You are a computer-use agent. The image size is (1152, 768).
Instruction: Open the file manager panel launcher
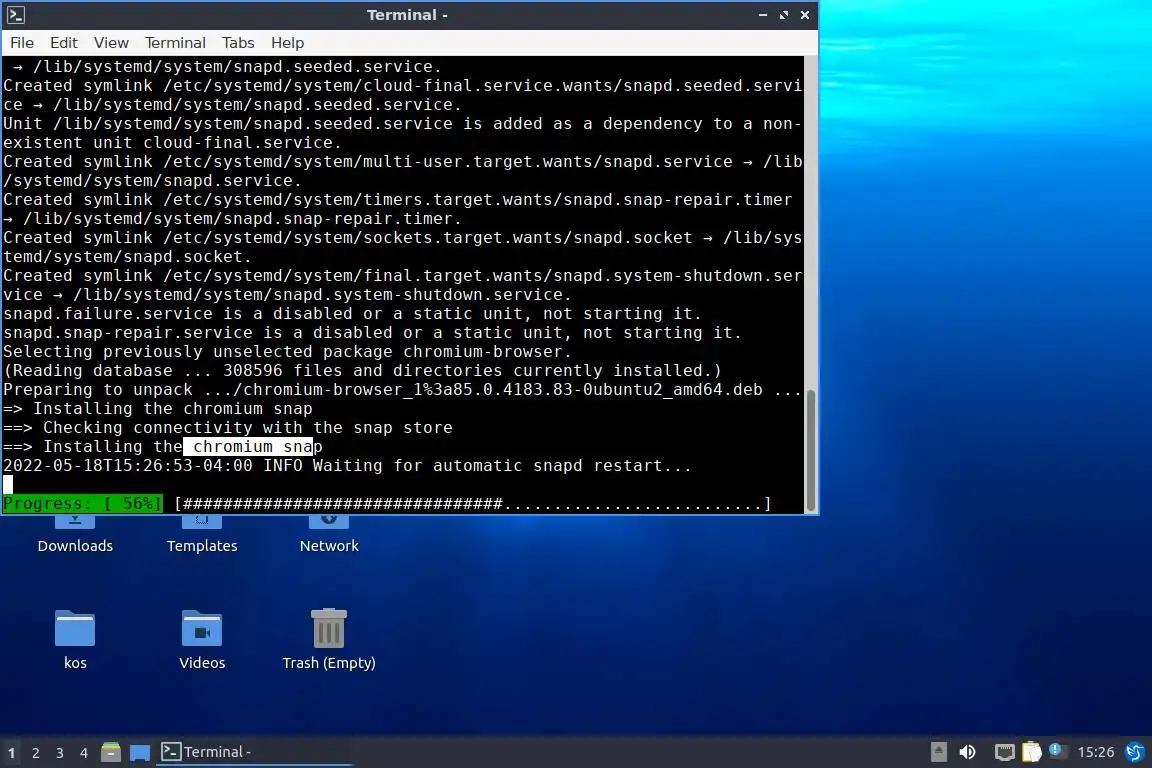[x=111, y=752]
